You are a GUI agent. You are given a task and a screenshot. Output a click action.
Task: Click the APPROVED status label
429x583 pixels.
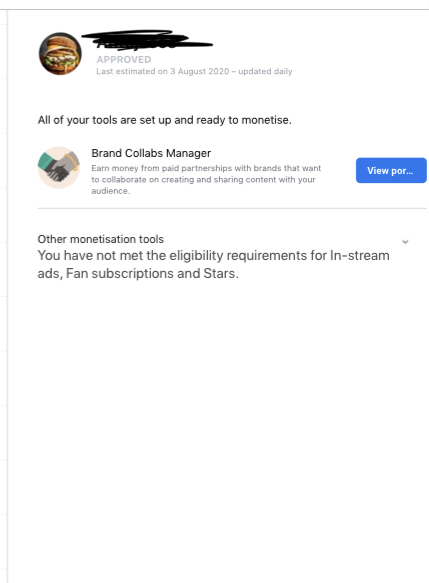124,59
